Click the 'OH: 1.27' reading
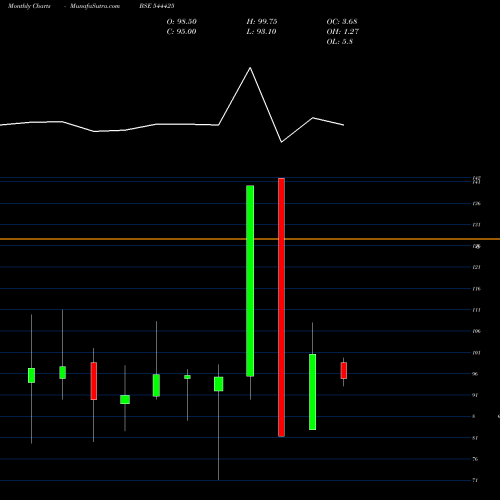This screenshot has width=500, height=500. [x=343, y=32]
